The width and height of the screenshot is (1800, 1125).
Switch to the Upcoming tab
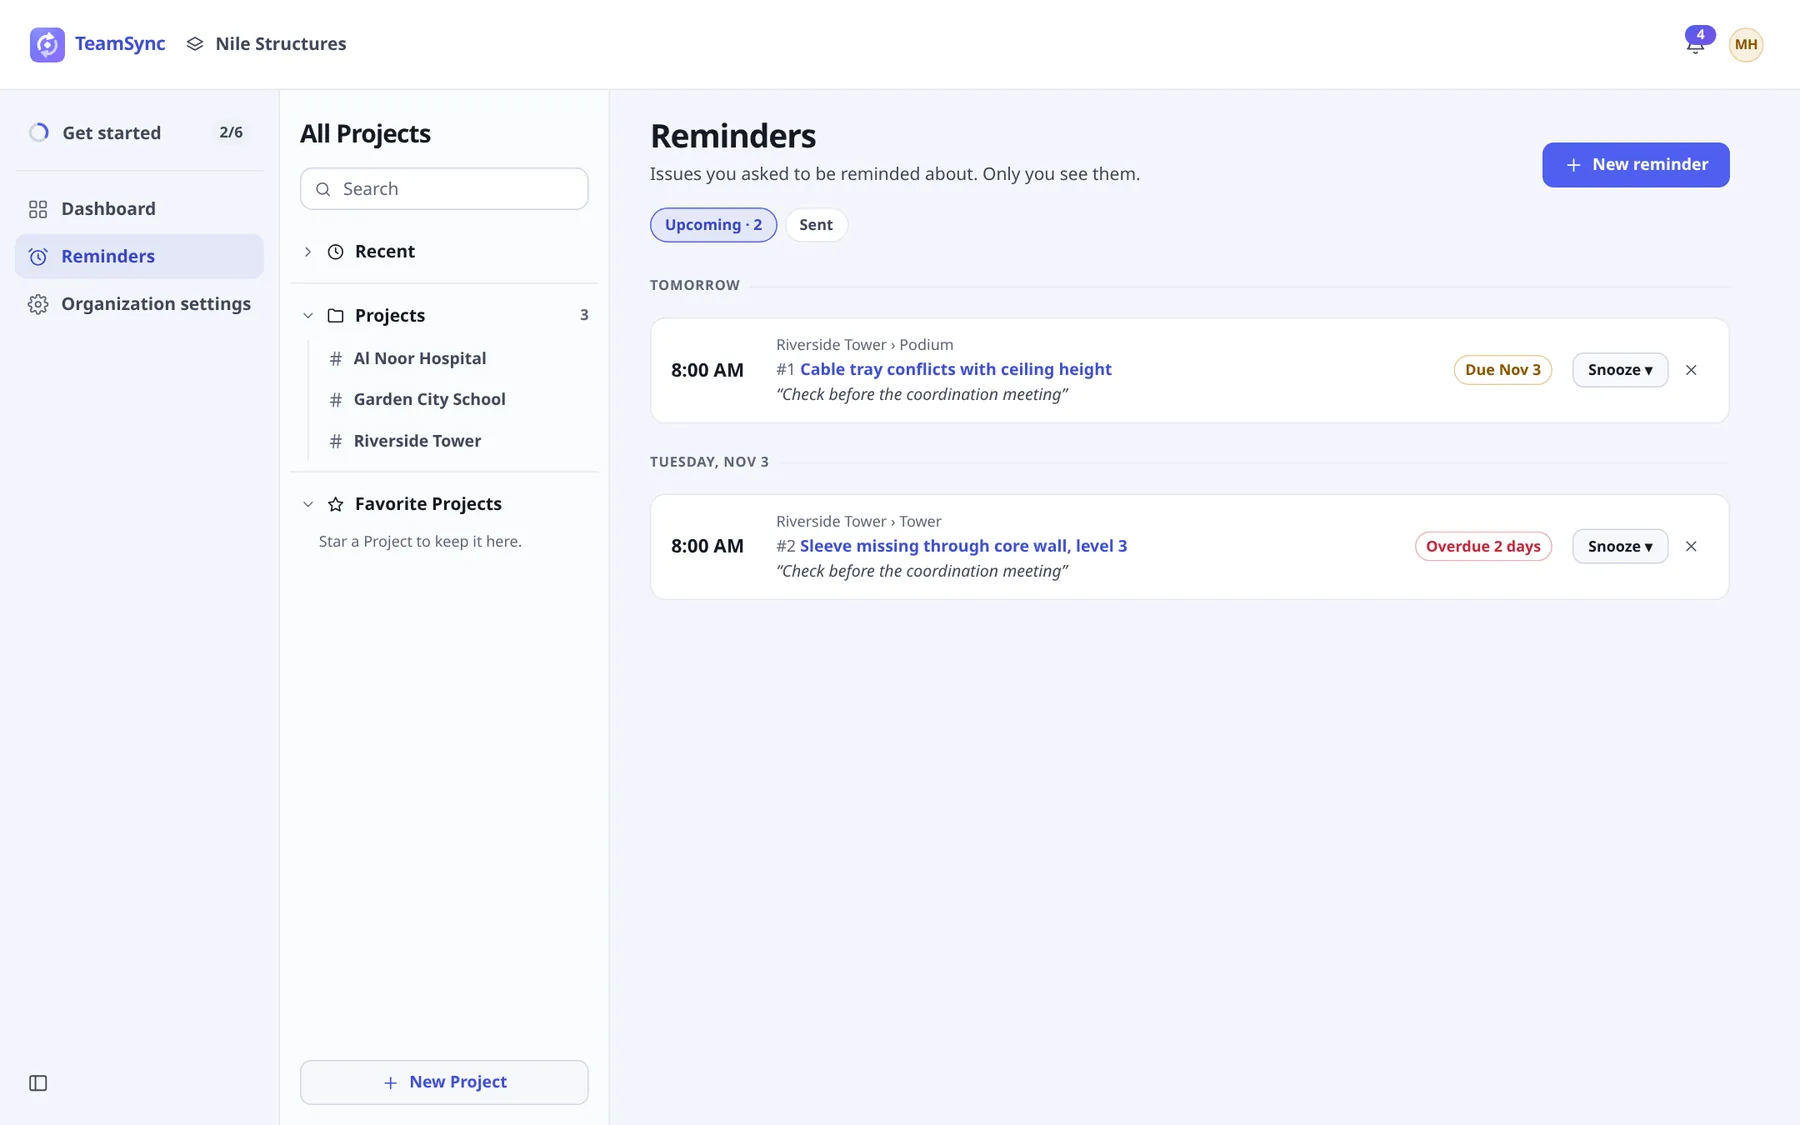pyautogui.click(x=713, y=225)
